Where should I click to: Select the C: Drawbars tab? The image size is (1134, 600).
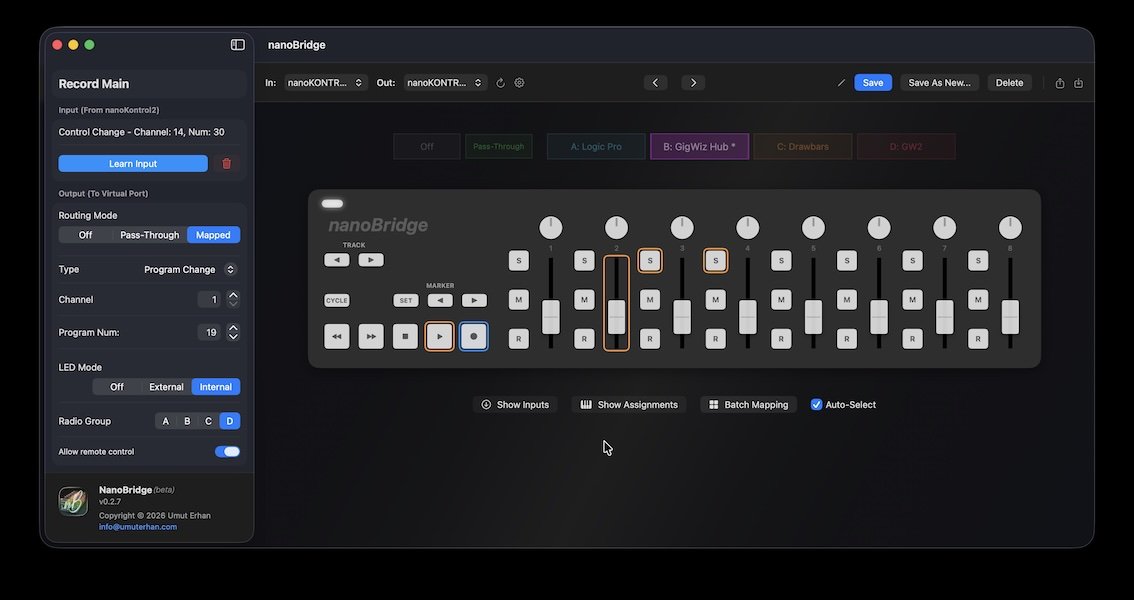tap(803, 147)
